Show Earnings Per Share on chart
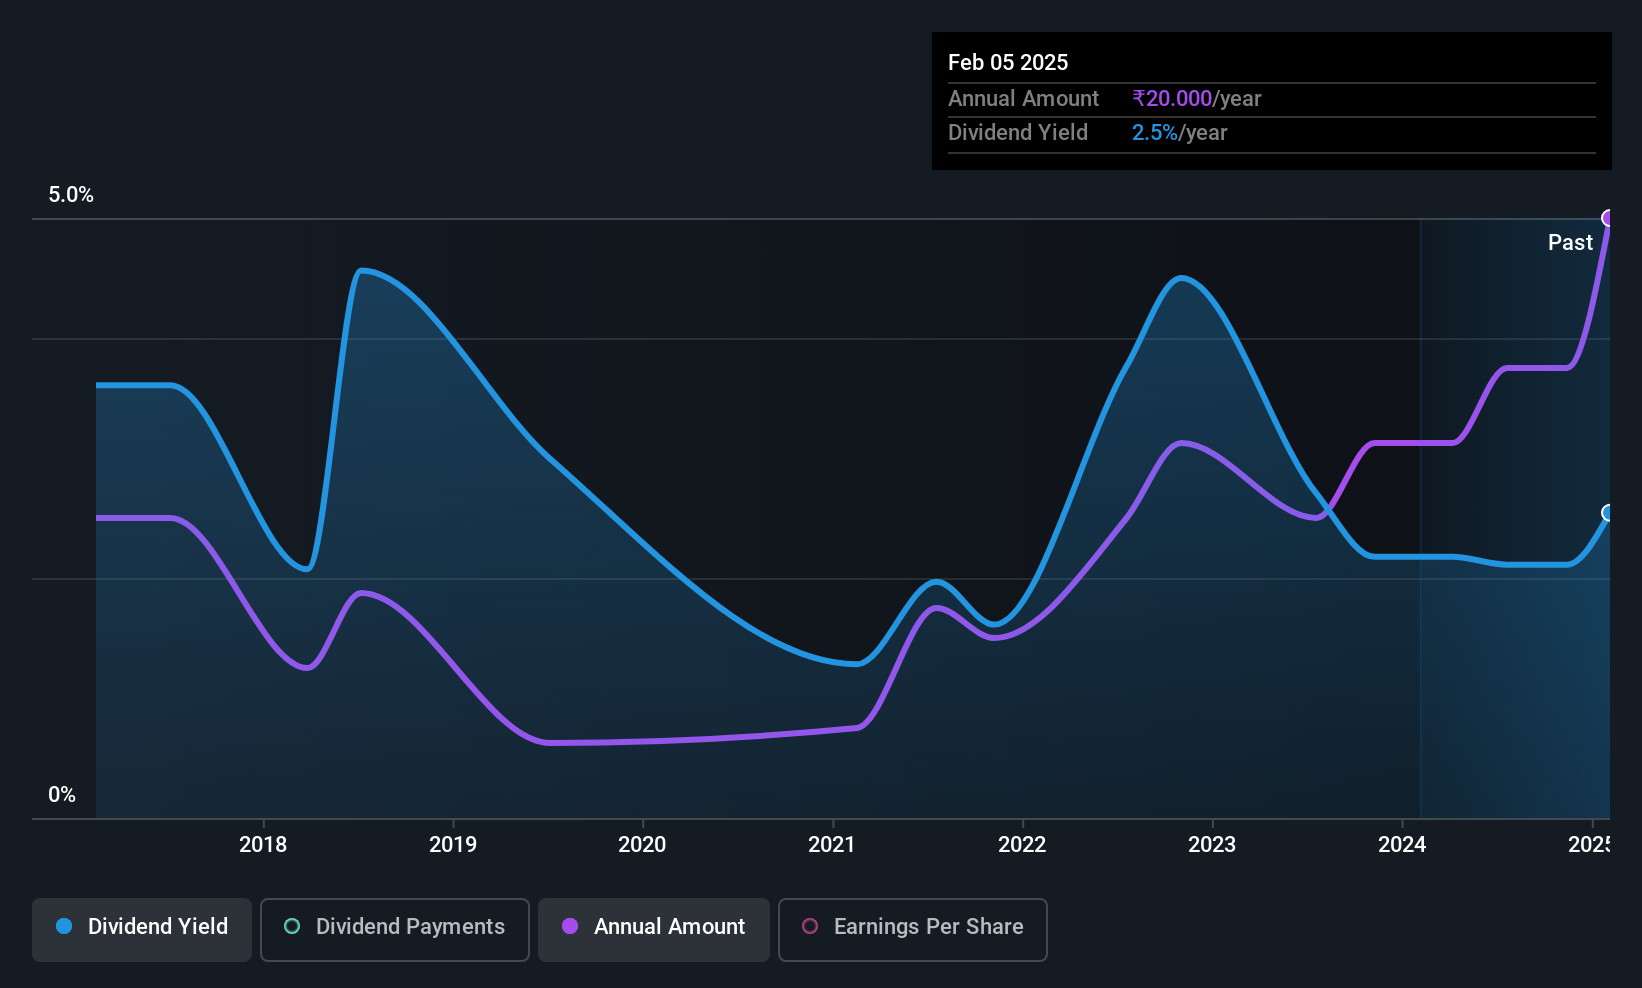Viewport: 1642px width, 988px height. point(913,930)
